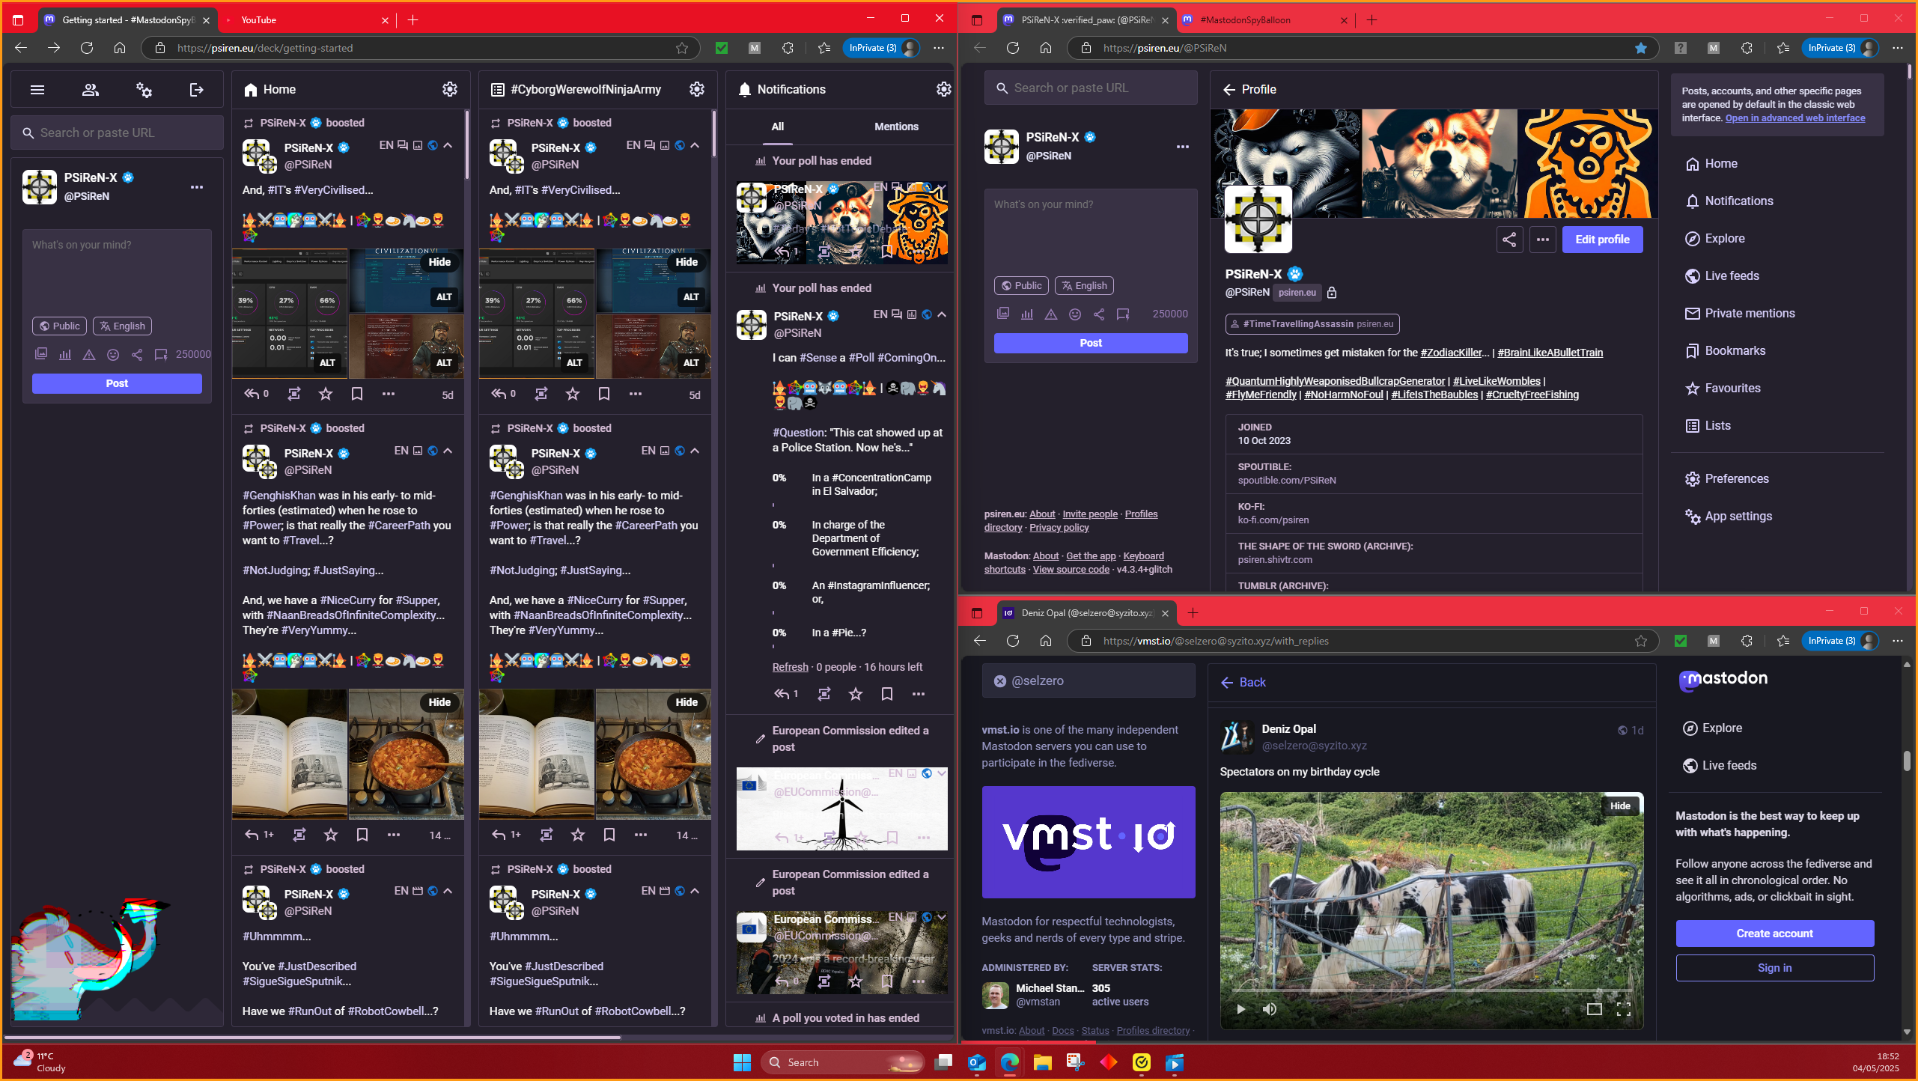Collapse the first Home column post
The height and width of the screenshot is (1081, 1918).
[x=448, y=145]
